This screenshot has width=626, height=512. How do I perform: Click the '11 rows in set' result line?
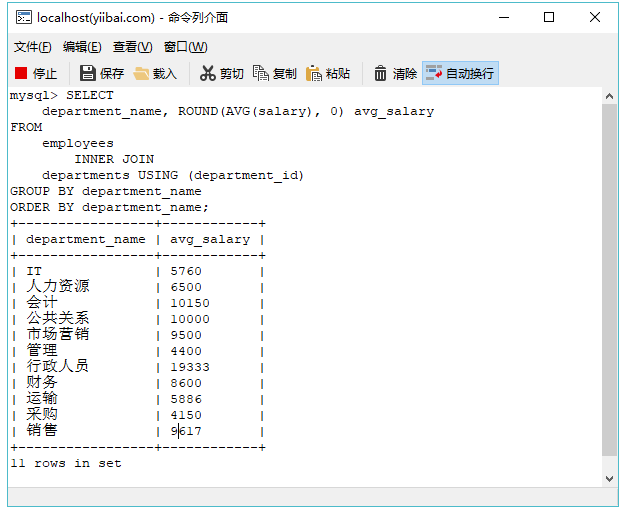pos(66,463)
